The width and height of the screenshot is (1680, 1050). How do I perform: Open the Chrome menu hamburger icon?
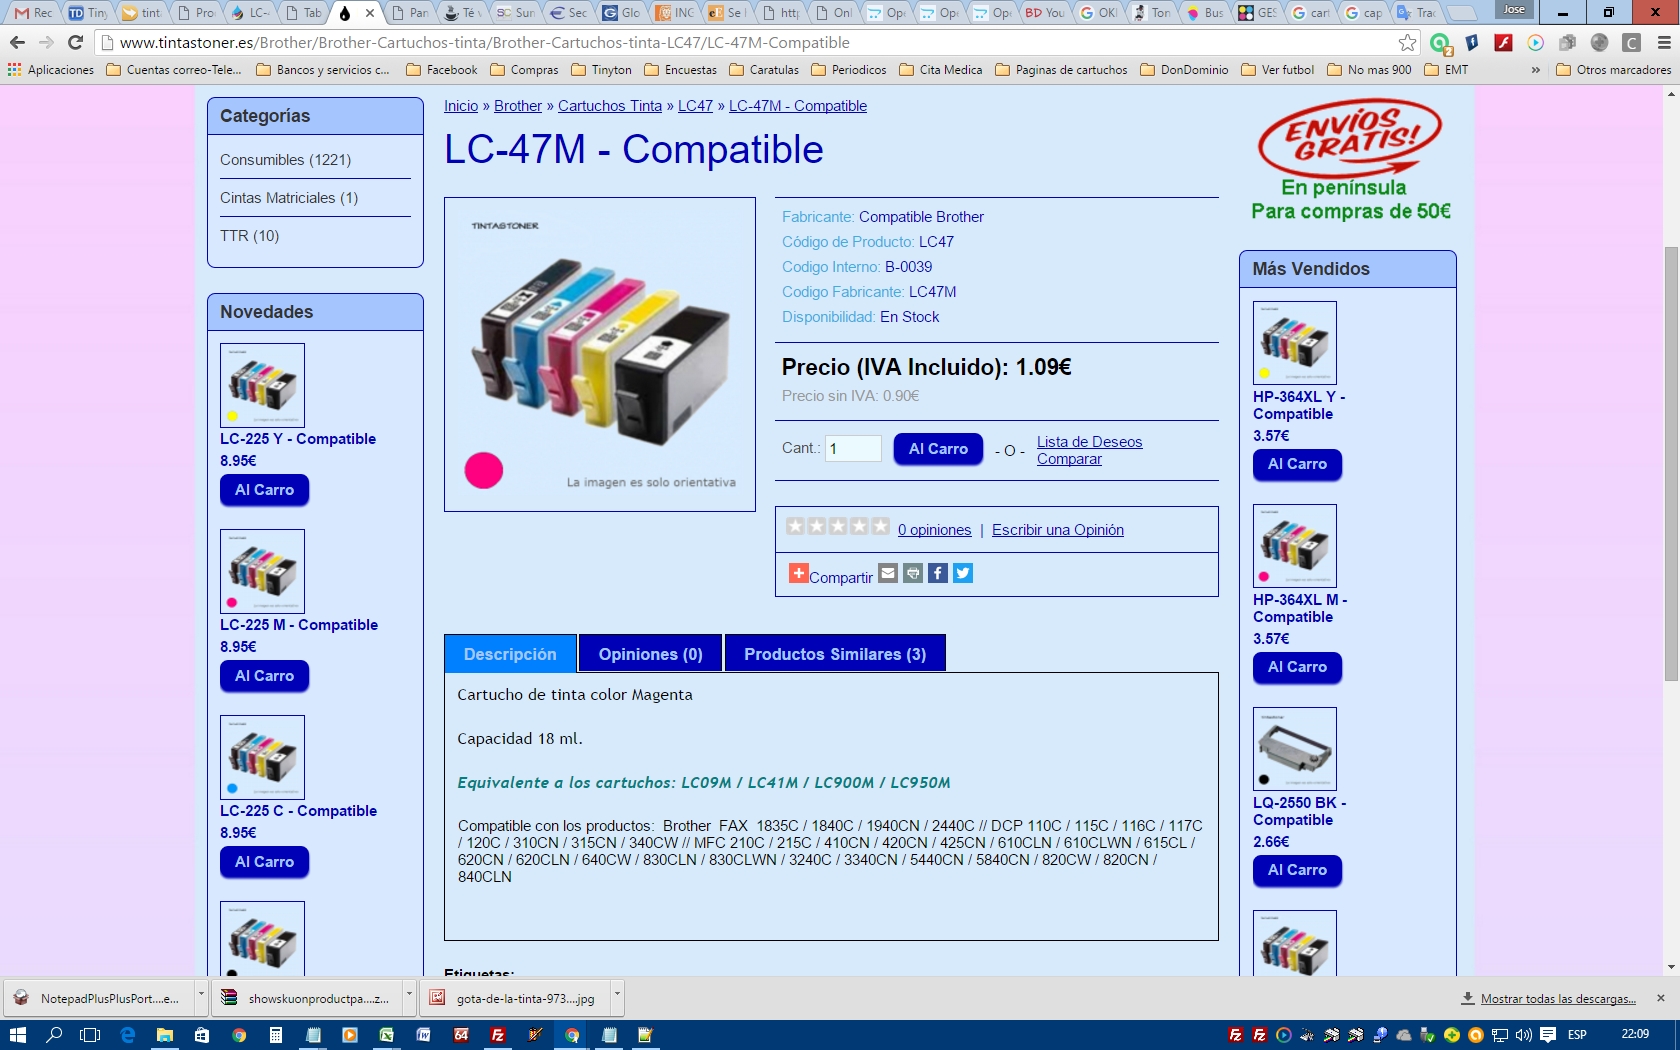pyautogui.click(x=1664, y=42)
